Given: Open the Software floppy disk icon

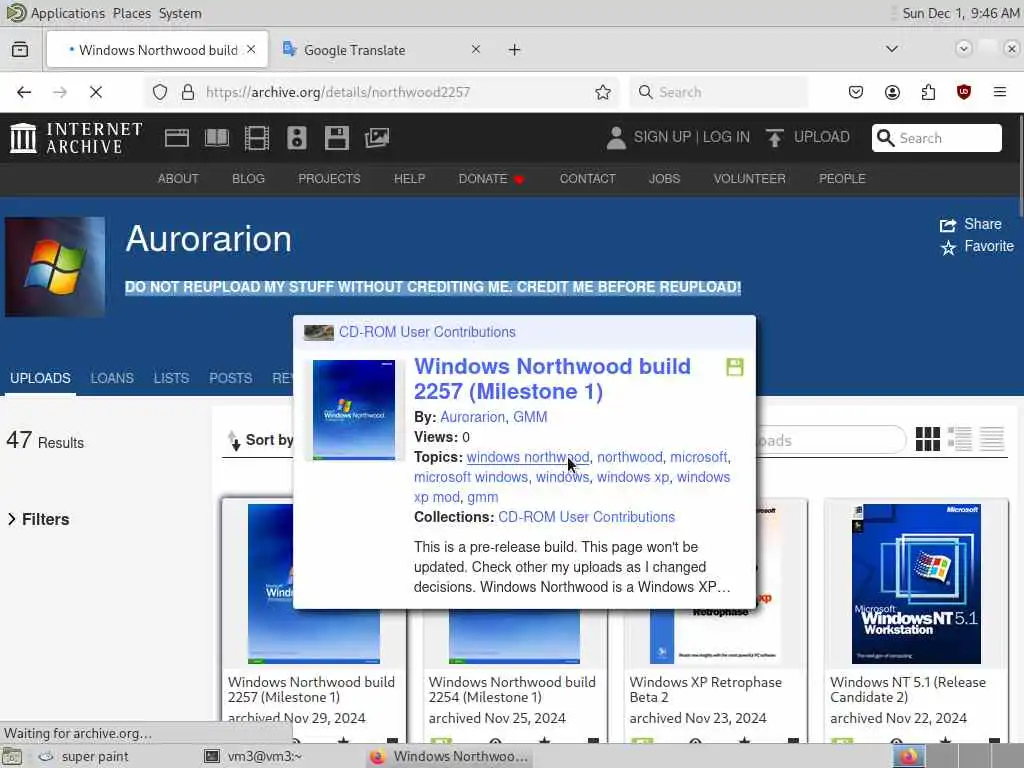Looking at the screenshot, I should pos(337,138).
